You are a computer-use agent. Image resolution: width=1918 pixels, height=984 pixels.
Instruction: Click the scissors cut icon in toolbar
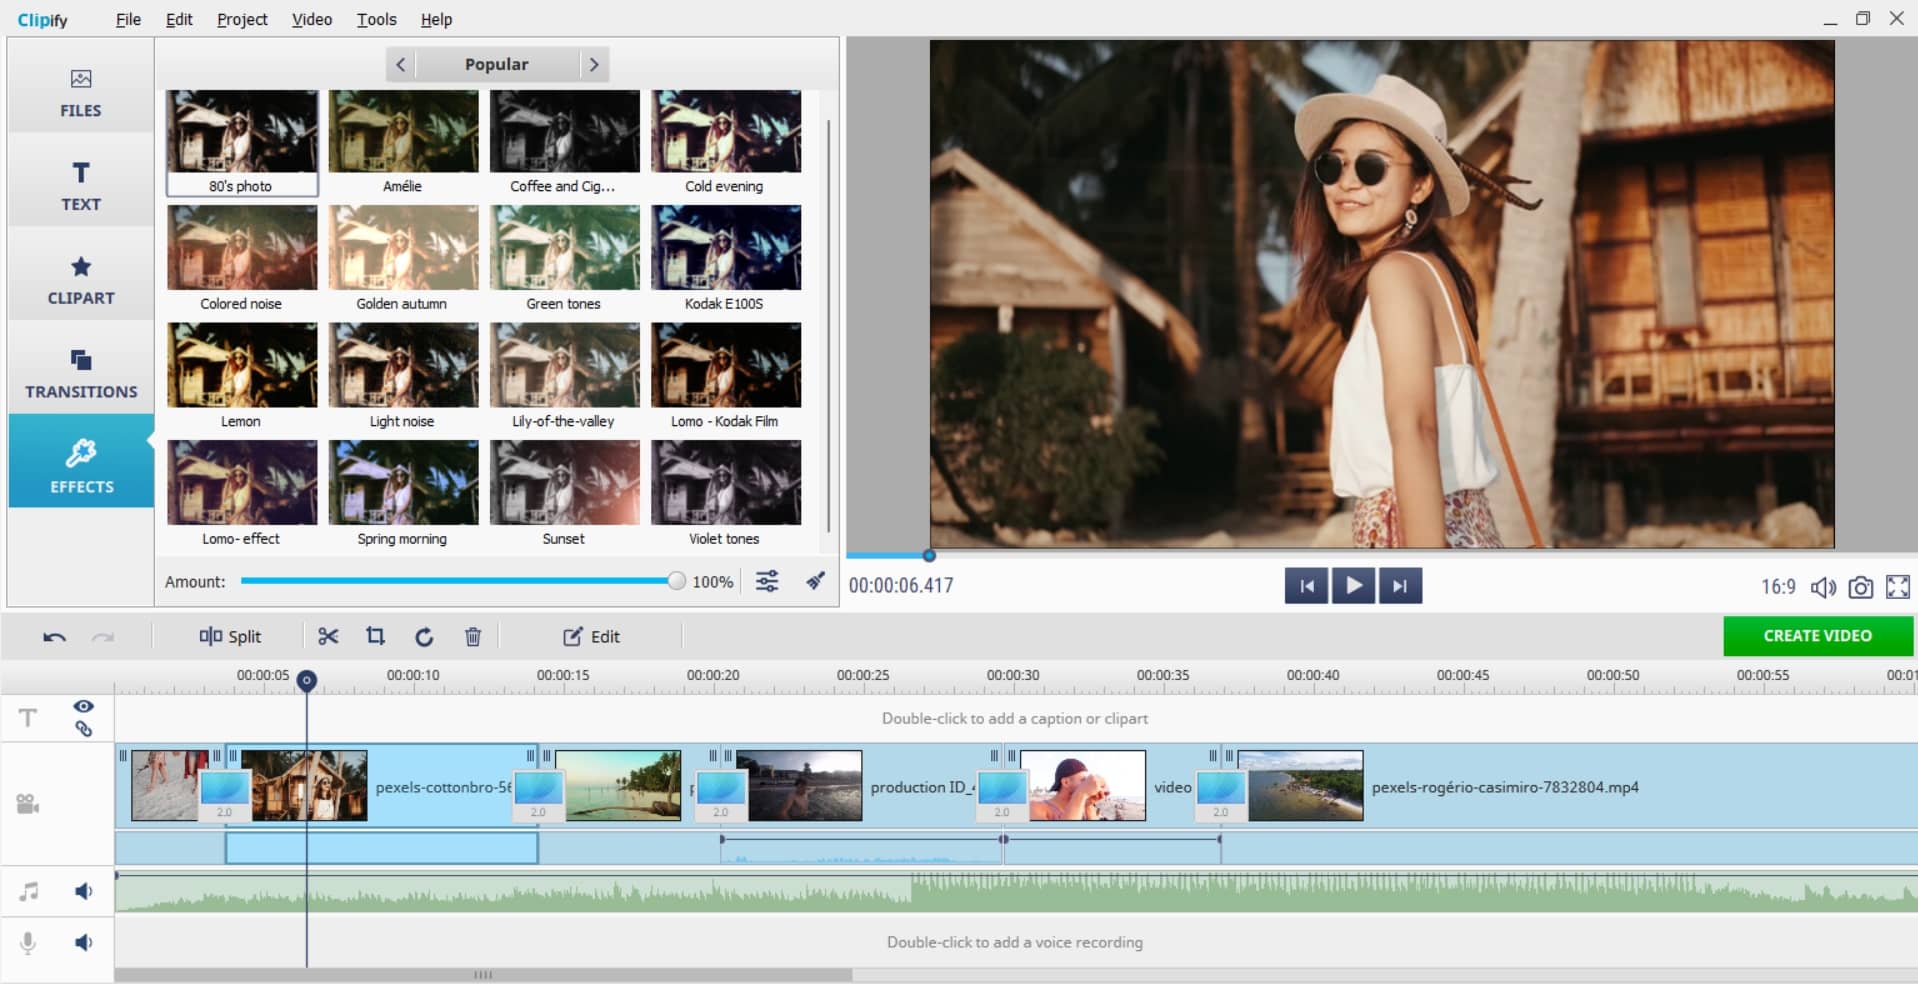coord(328,636)
